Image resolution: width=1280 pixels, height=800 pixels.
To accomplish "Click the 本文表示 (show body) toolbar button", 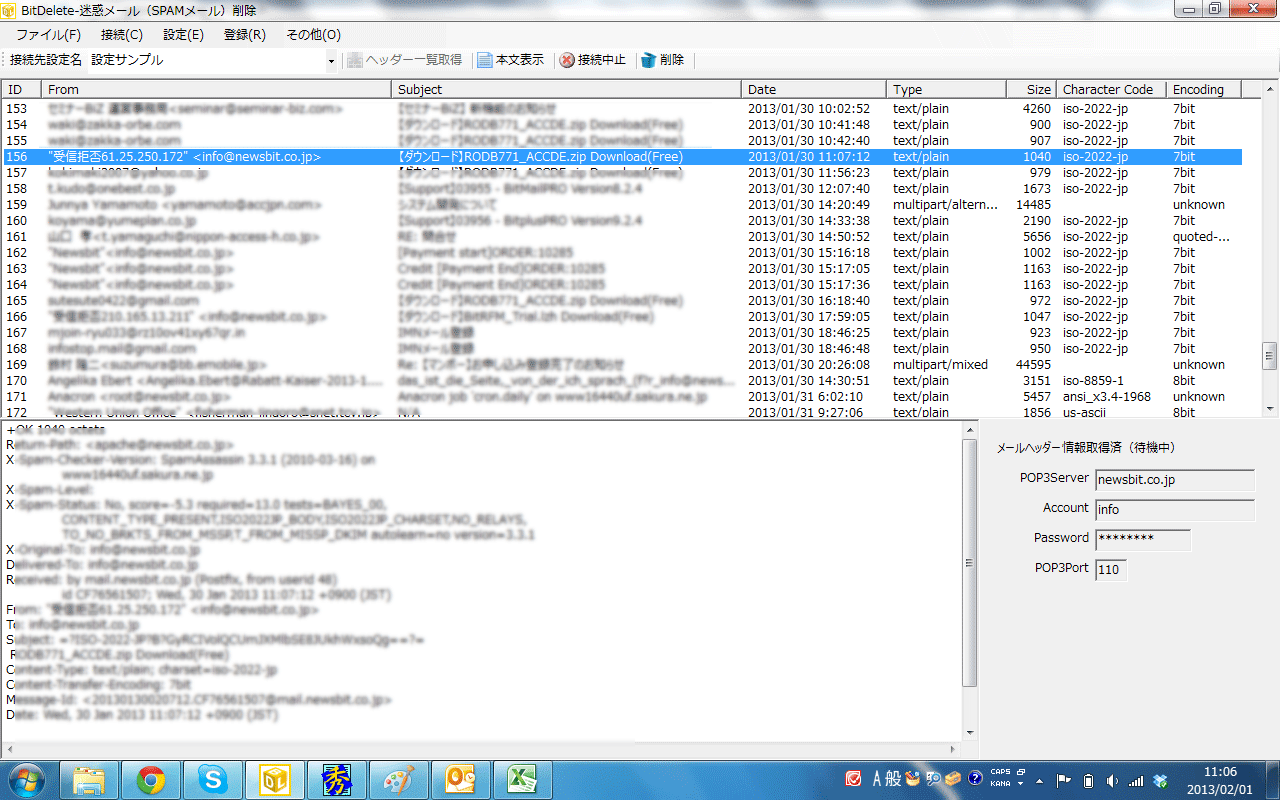I will [x=511, y=60].
